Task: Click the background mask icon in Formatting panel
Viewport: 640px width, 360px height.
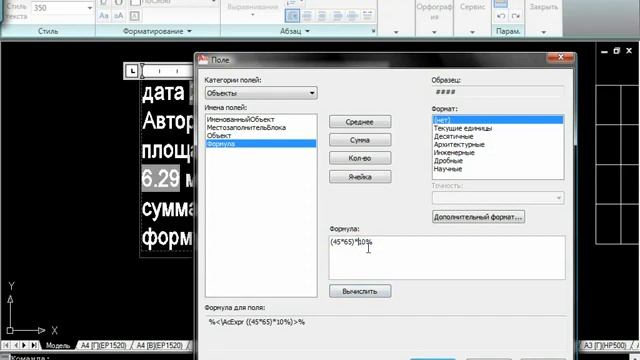Action: click(x=134, y=16)
